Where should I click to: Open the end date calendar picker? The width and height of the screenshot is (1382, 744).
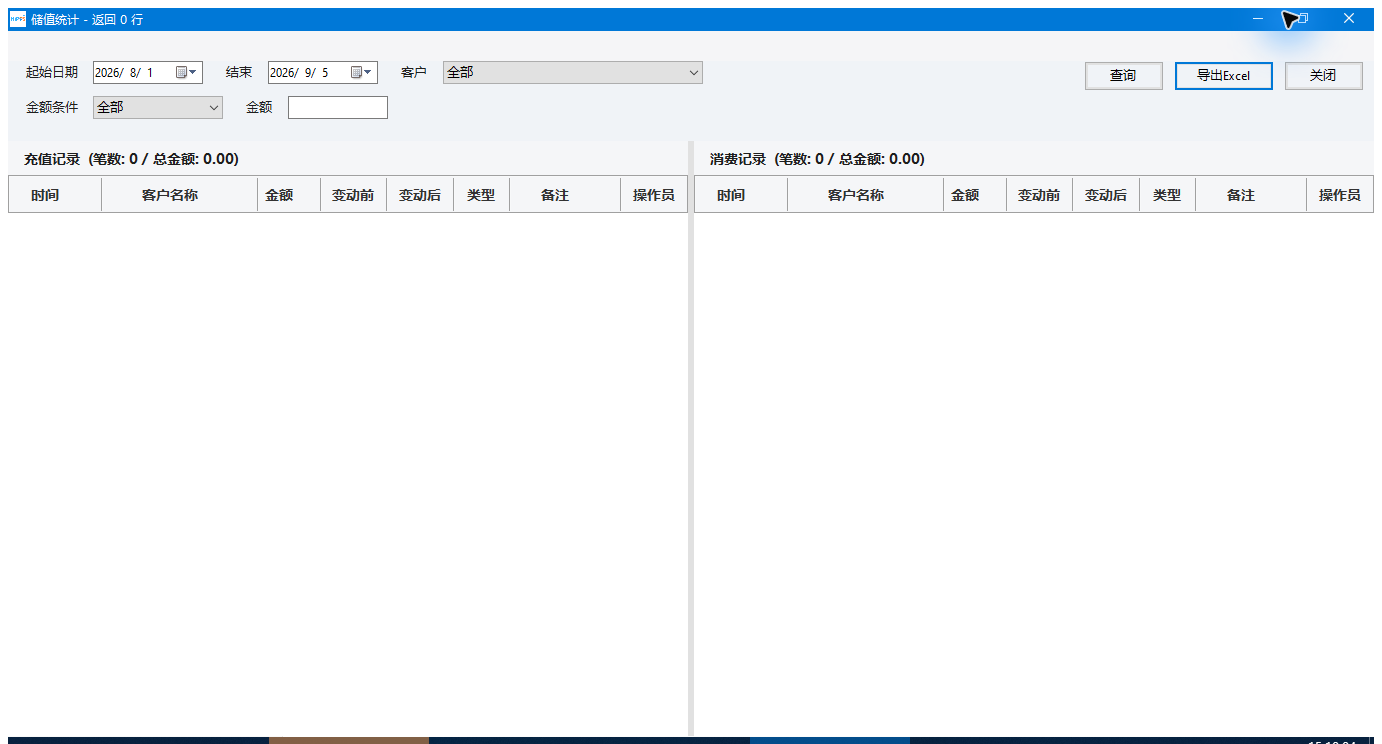pyautogui.click(x=362, y=72)
